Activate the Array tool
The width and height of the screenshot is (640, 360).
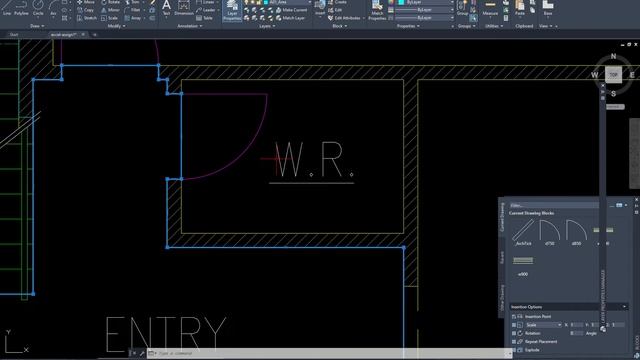(x=133, y=18)
